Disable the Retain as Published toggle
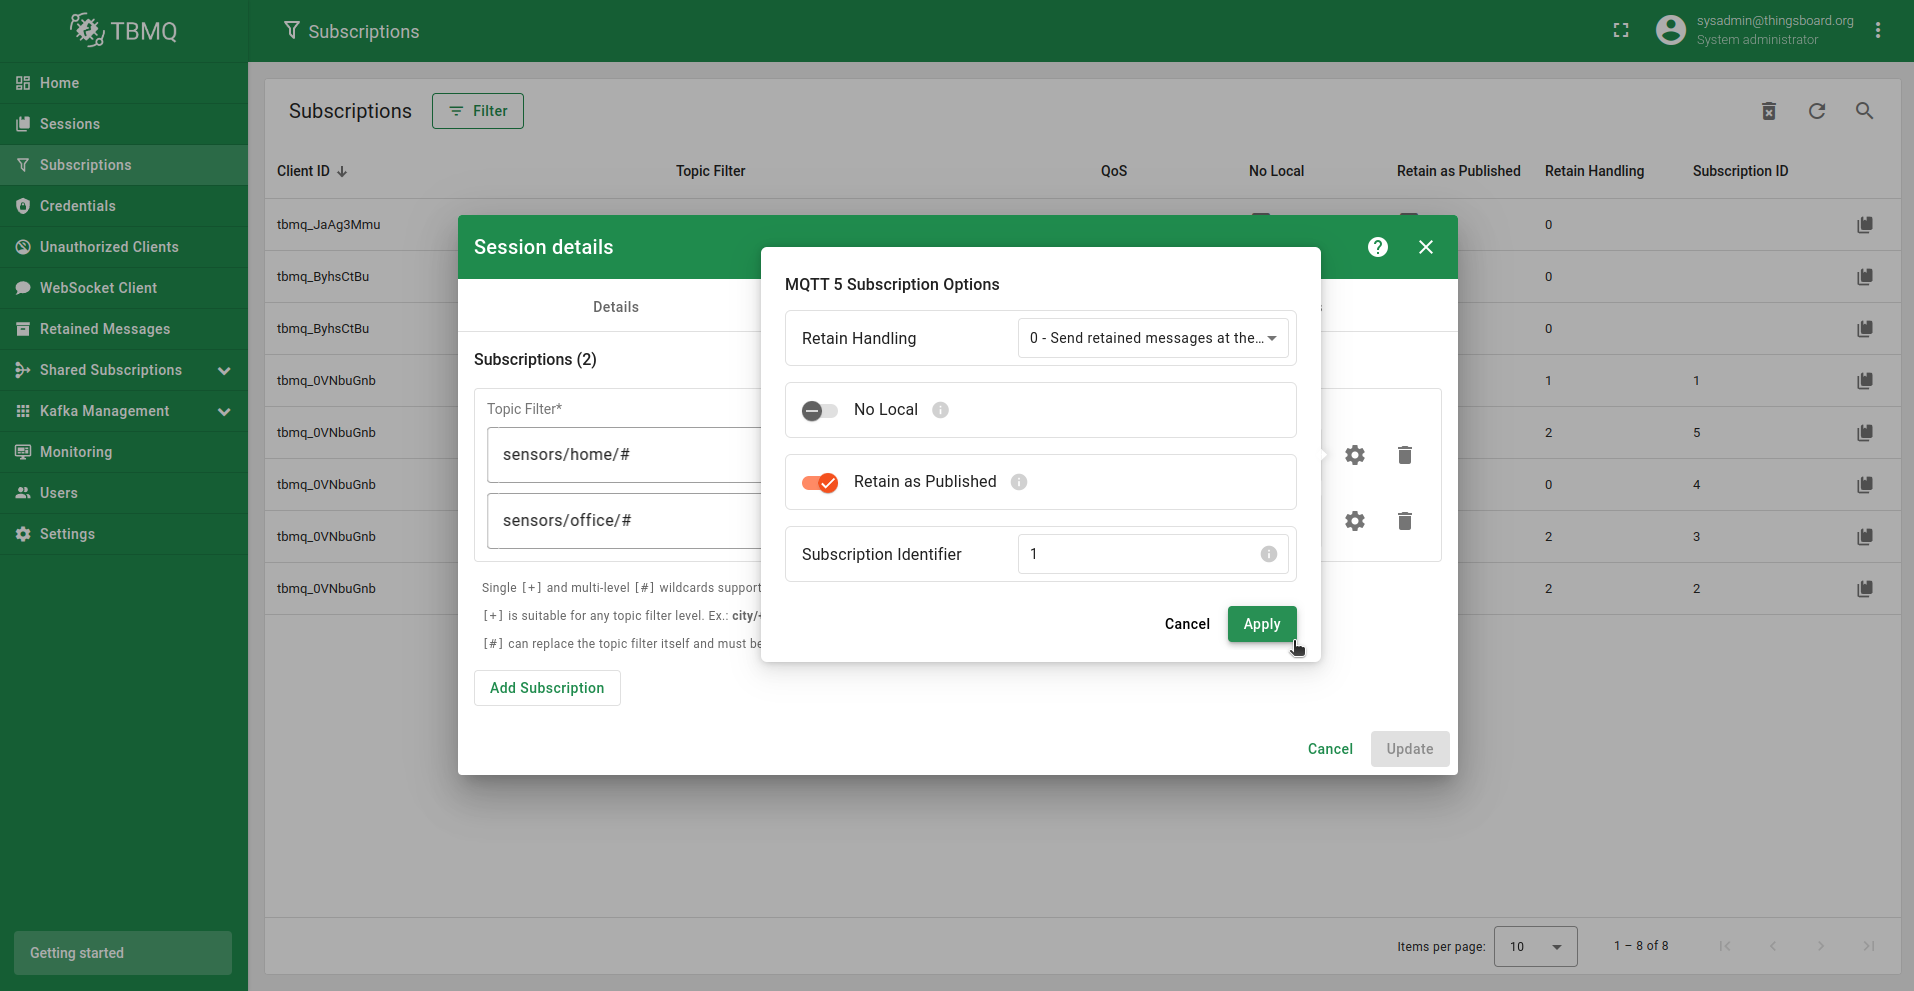Viewport: 1914px width, 991px height. 820,482
